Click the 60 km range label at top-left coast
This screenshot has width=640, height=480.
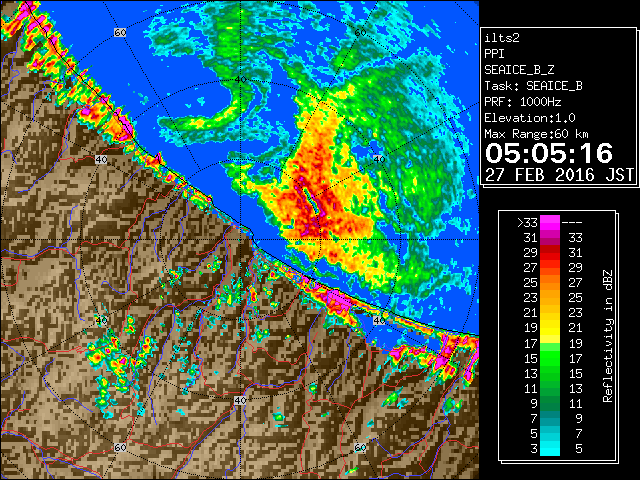click(120, 33)
